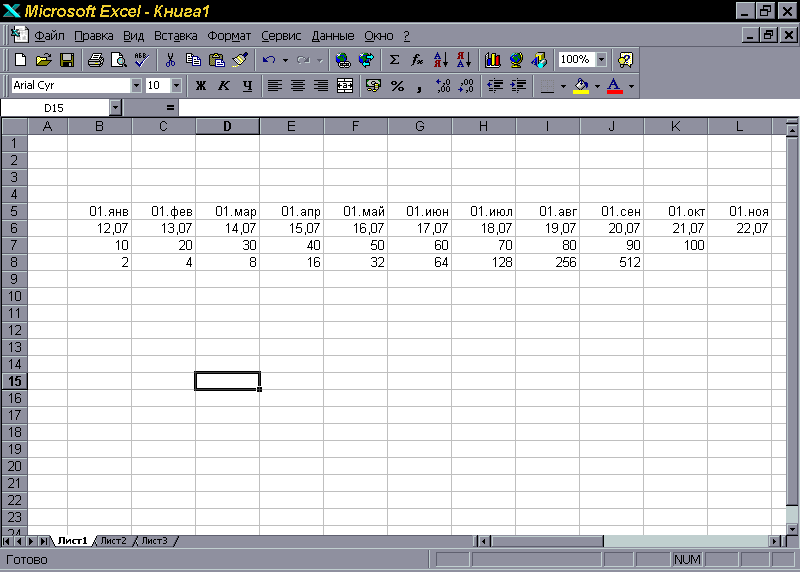This screenshot has width=800, height=572.
Task: Print using the printer icon
Action: click(x=95, y=60)
